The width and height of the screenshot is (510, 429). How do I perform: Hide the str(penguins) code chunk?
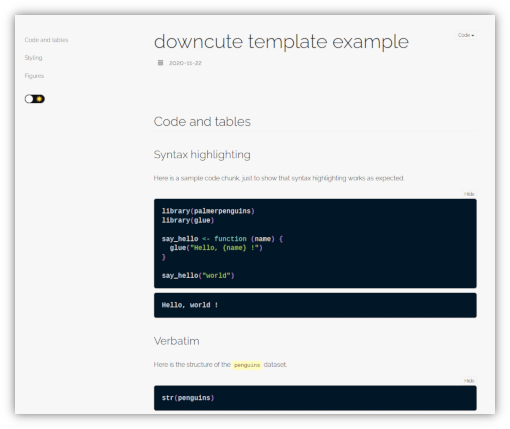469,381
